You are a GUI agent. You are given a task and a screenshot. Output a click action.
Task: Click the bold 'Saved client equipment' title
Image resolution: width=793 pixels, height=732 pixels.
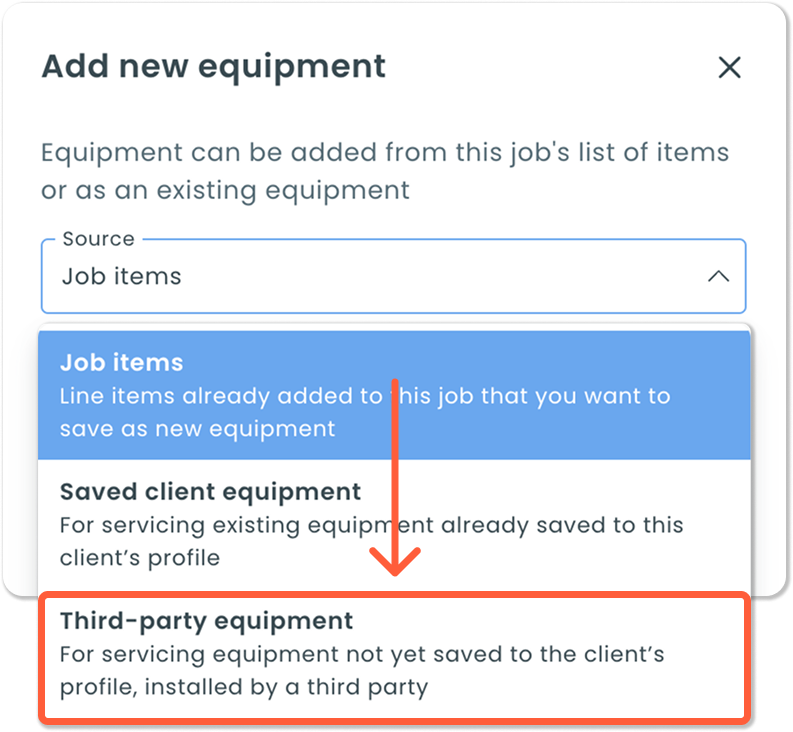pos(210,492)
